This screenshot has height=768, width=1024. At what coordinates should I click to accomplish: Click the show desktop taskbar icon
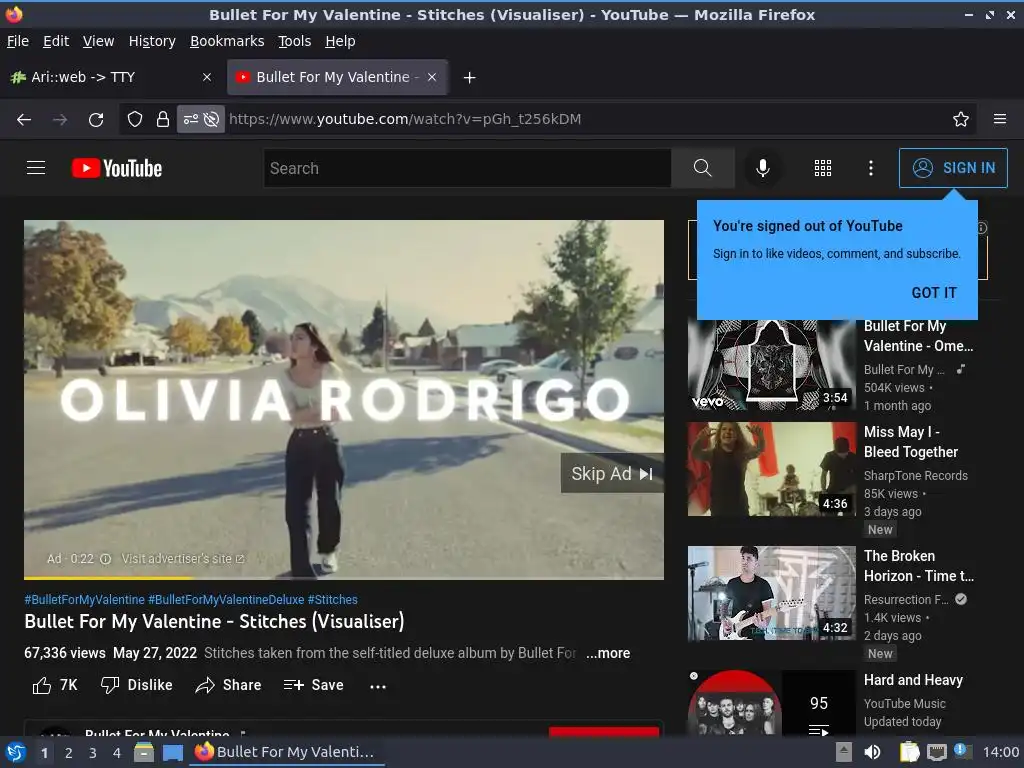[172, 752]
